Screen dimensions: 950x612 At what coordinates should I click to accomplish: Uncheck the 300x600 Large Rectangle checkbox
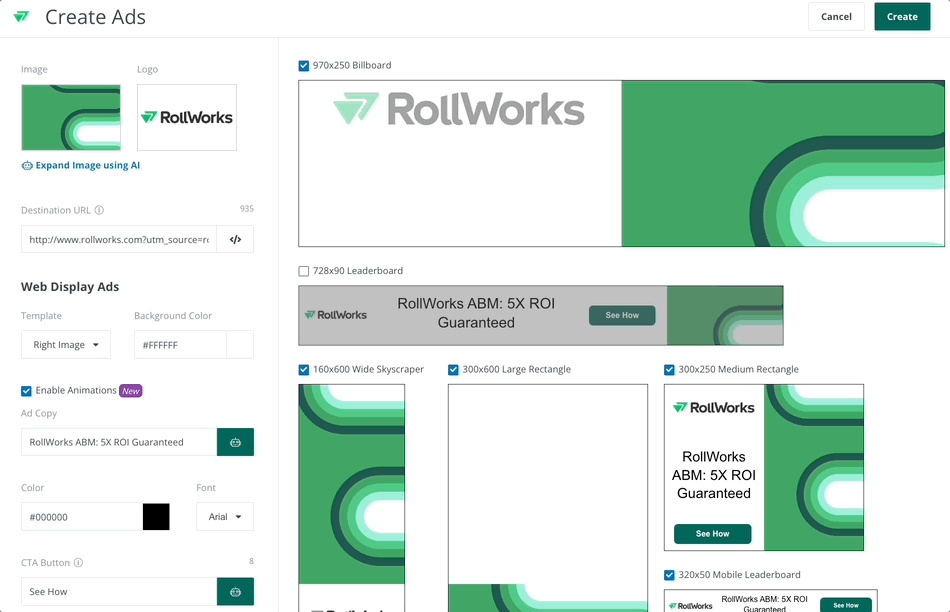(x=453, y=370)
